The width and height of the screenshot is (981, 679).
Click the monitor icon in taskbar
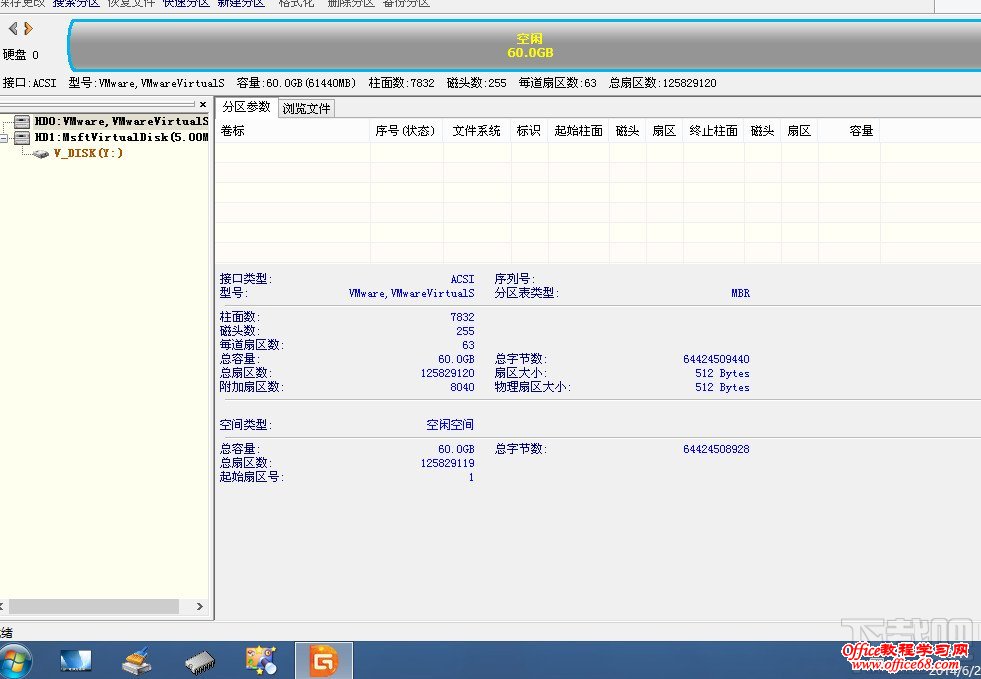(76, 661)
